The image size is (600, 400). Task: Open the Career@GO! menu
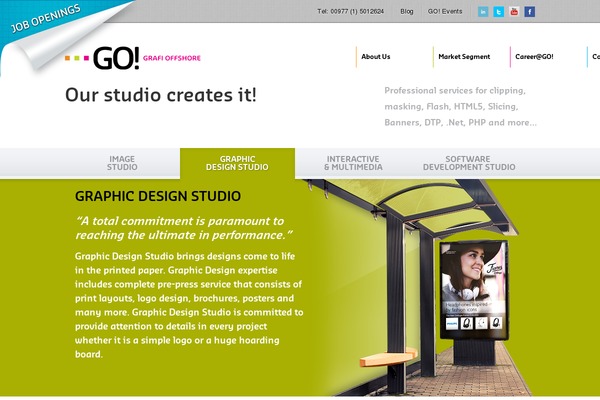tap(534, 57)
